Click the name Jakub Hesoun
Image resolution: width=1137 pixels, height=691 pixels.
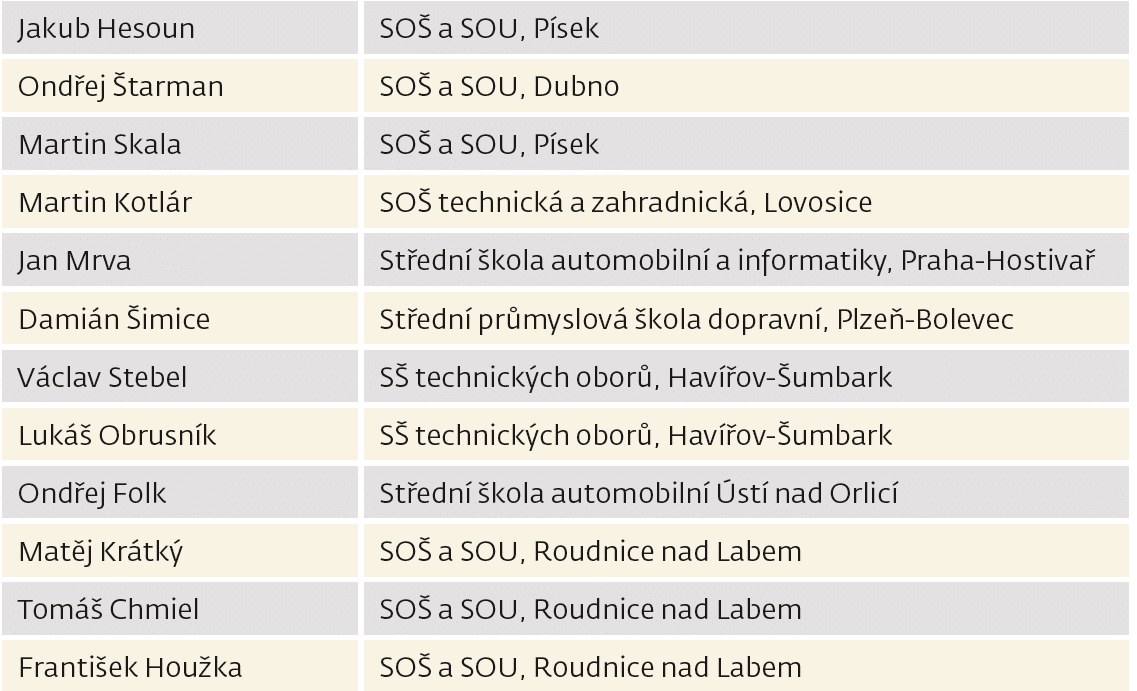tap(106, 28)
